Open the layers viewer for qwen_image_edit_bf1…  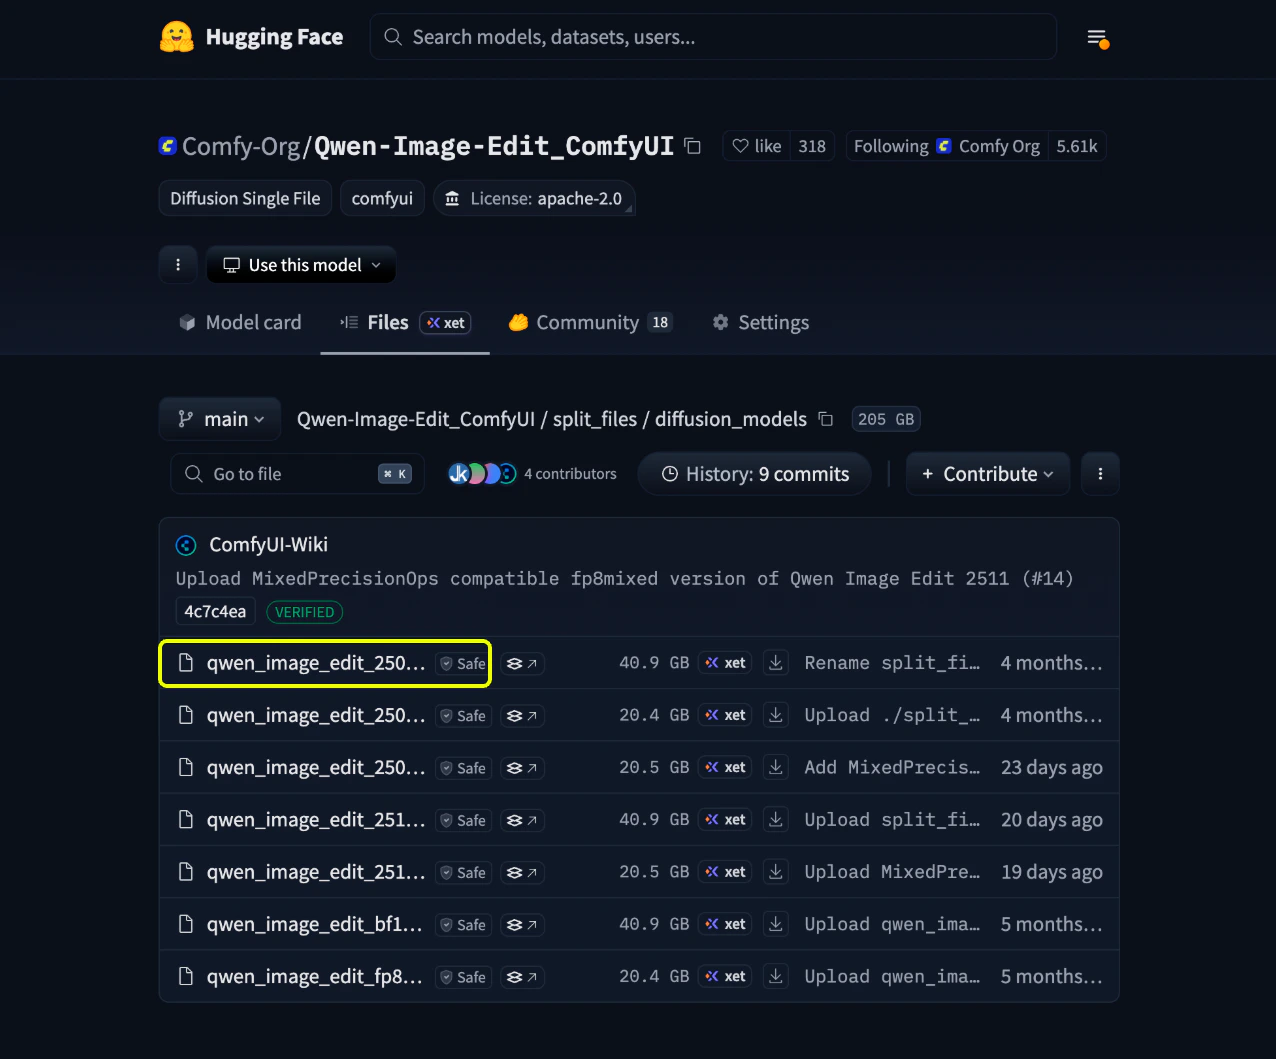click(522, 925)
